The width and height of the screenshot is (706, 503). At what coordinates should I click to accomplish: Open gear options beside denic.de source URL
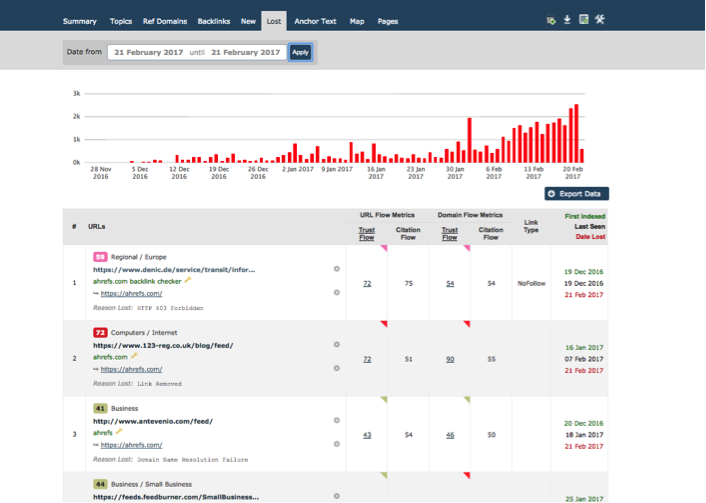click(x=336, y=269)
